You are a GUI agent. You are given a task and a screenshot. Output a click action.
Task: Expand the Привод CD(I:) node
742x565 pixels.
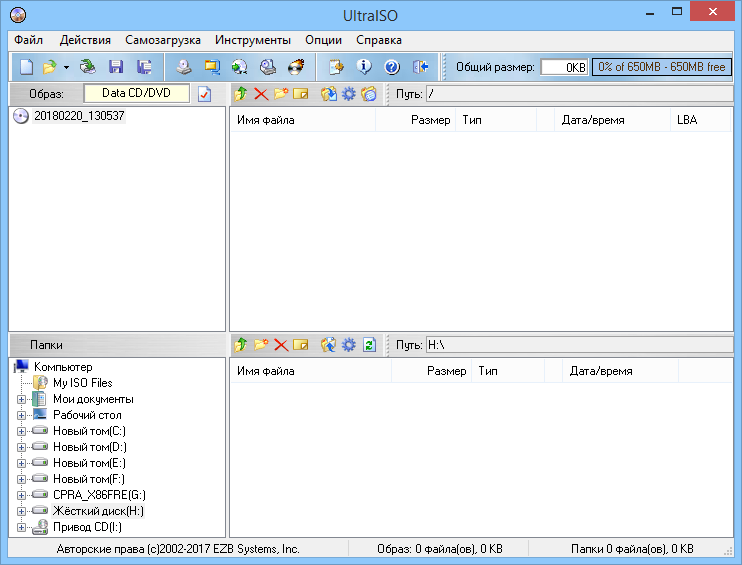21,527
